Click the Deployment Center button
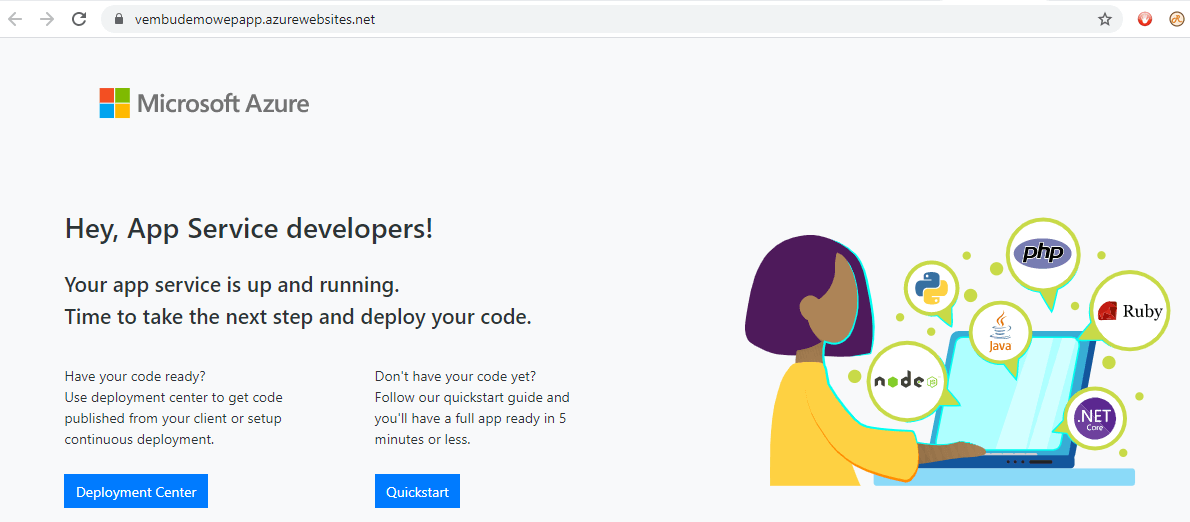 click(136, 492)
